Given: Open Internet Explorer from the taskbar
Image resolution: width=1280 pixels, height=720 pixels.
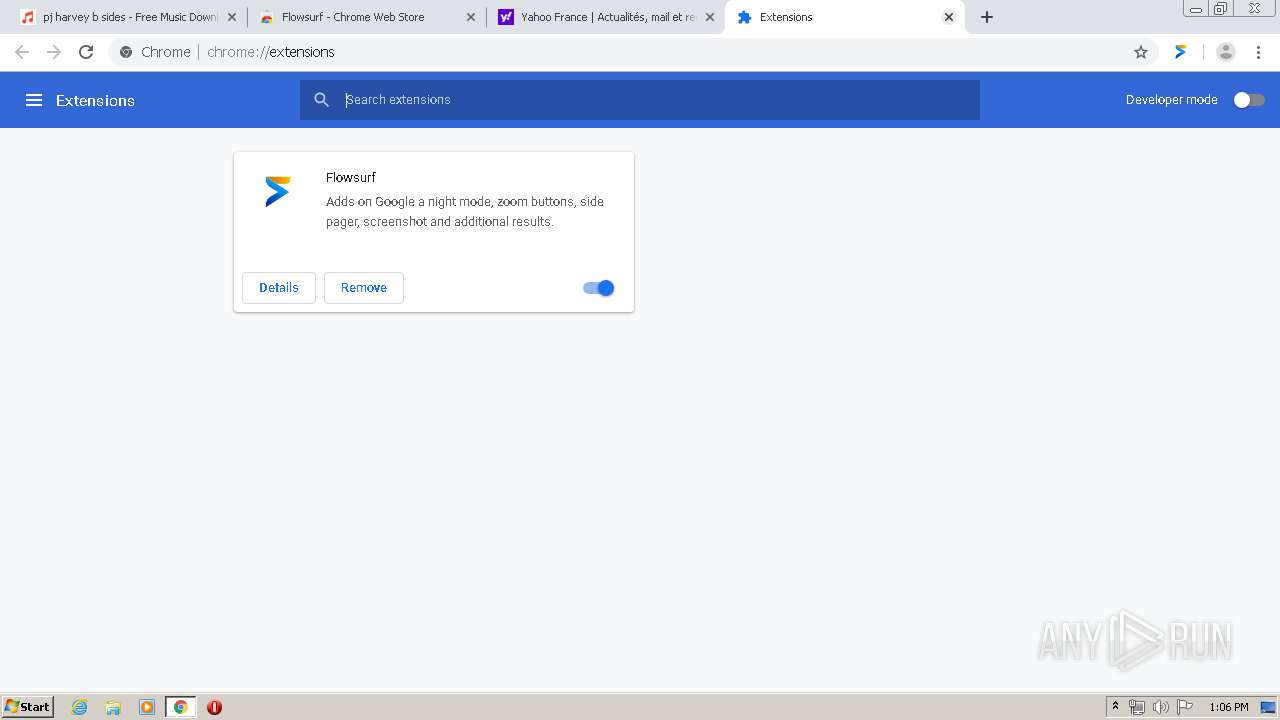Looking at the screenshot, I should coord(79,707).
